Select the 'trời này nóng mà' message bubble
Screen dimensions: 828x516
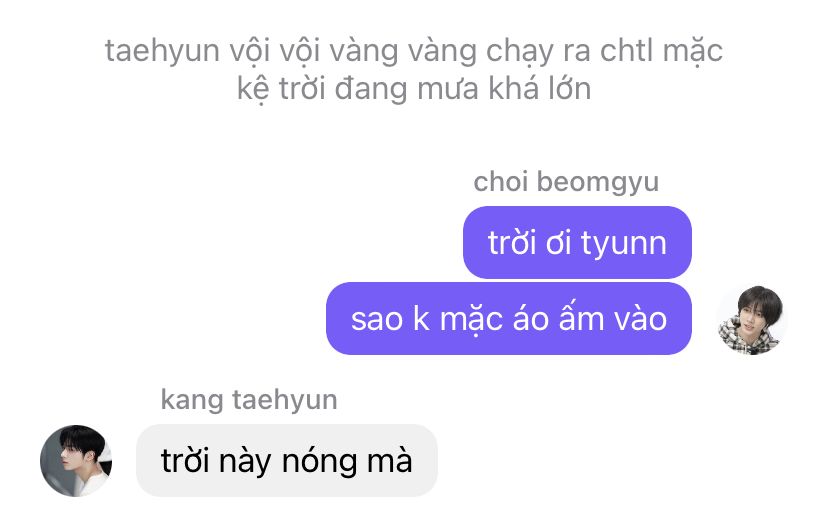287,461
